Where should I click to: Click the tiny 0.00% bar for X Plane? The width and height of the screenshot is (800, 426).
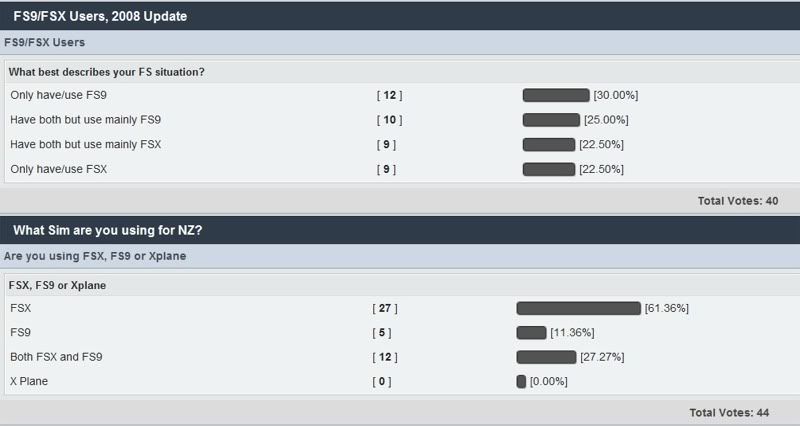point(521,382)
